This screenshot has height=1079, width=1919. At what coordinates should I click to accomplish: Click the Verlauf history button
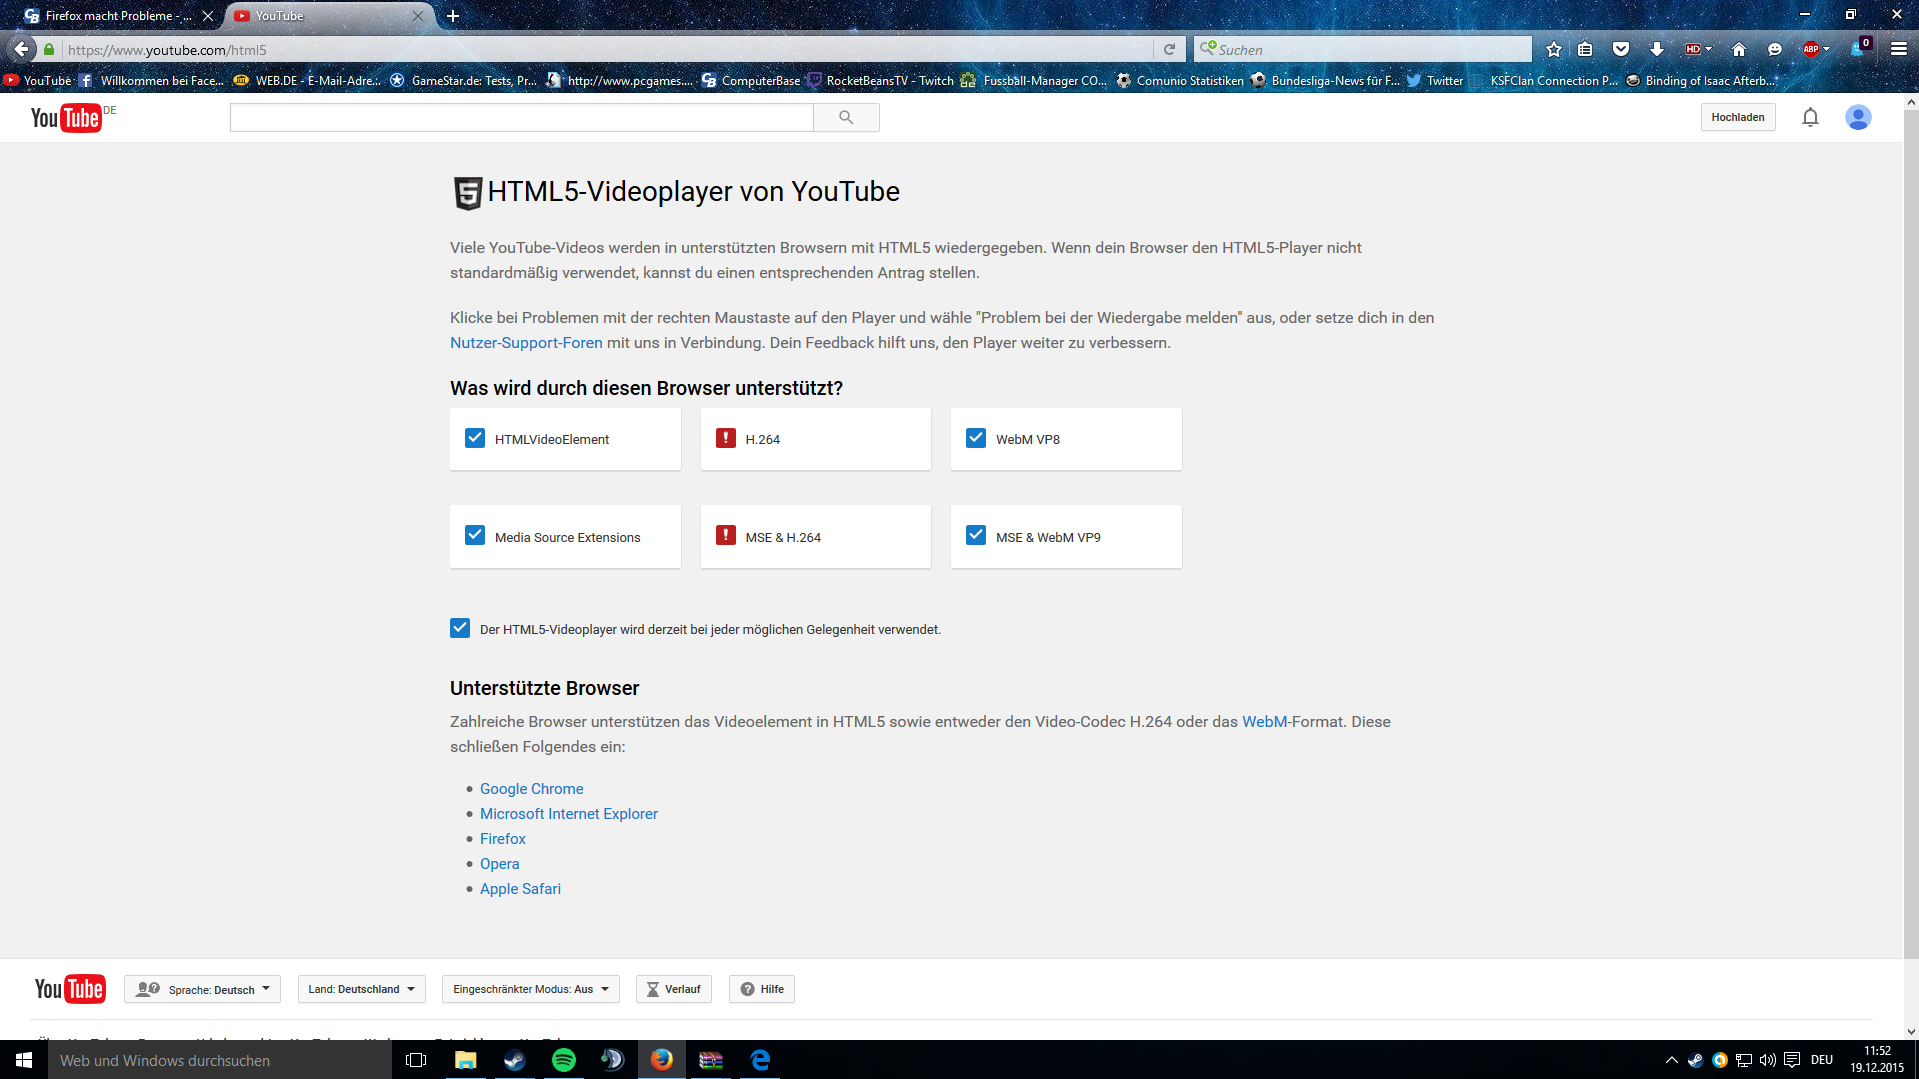click(x=674, y=989)
